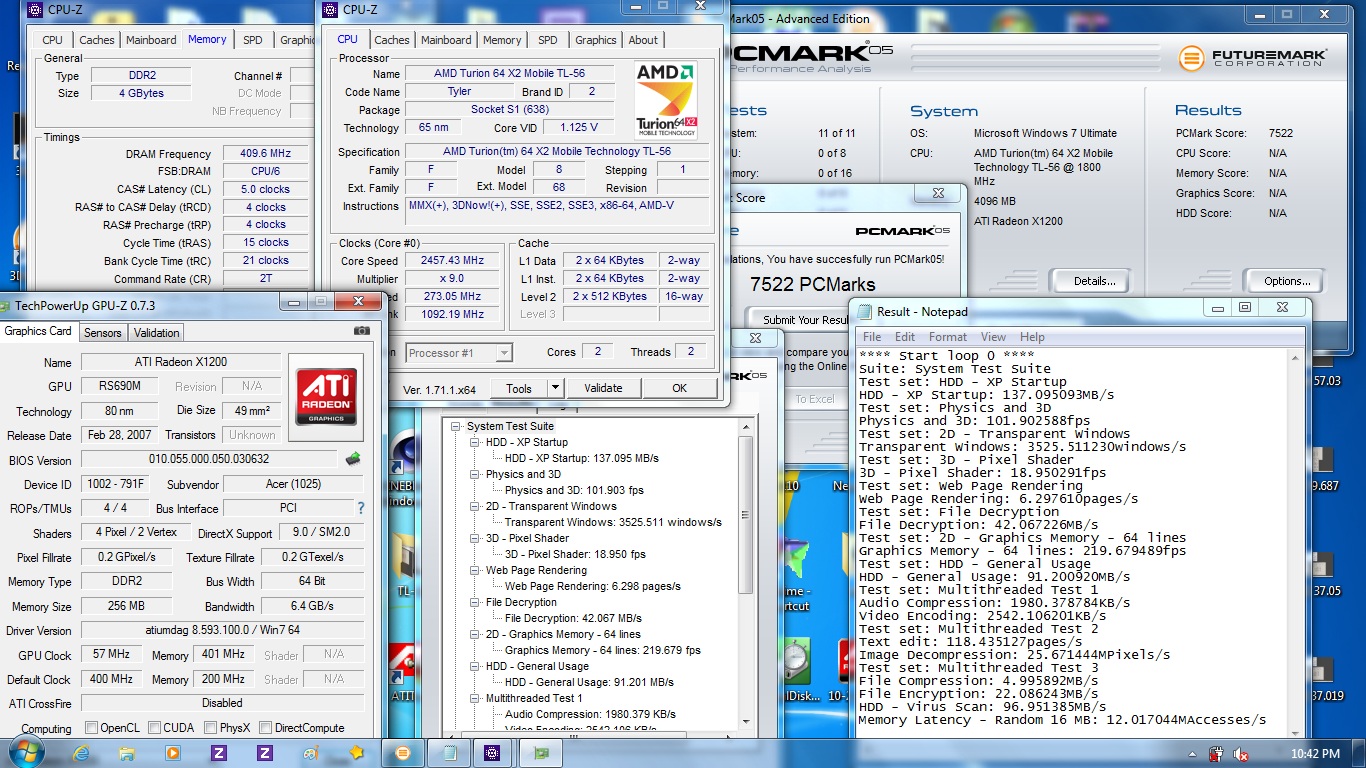The height and width of the screenshot is (768, 1366).
Task: Open Windows Media Player taskbar icon
Action: click(x=173, y=753)
